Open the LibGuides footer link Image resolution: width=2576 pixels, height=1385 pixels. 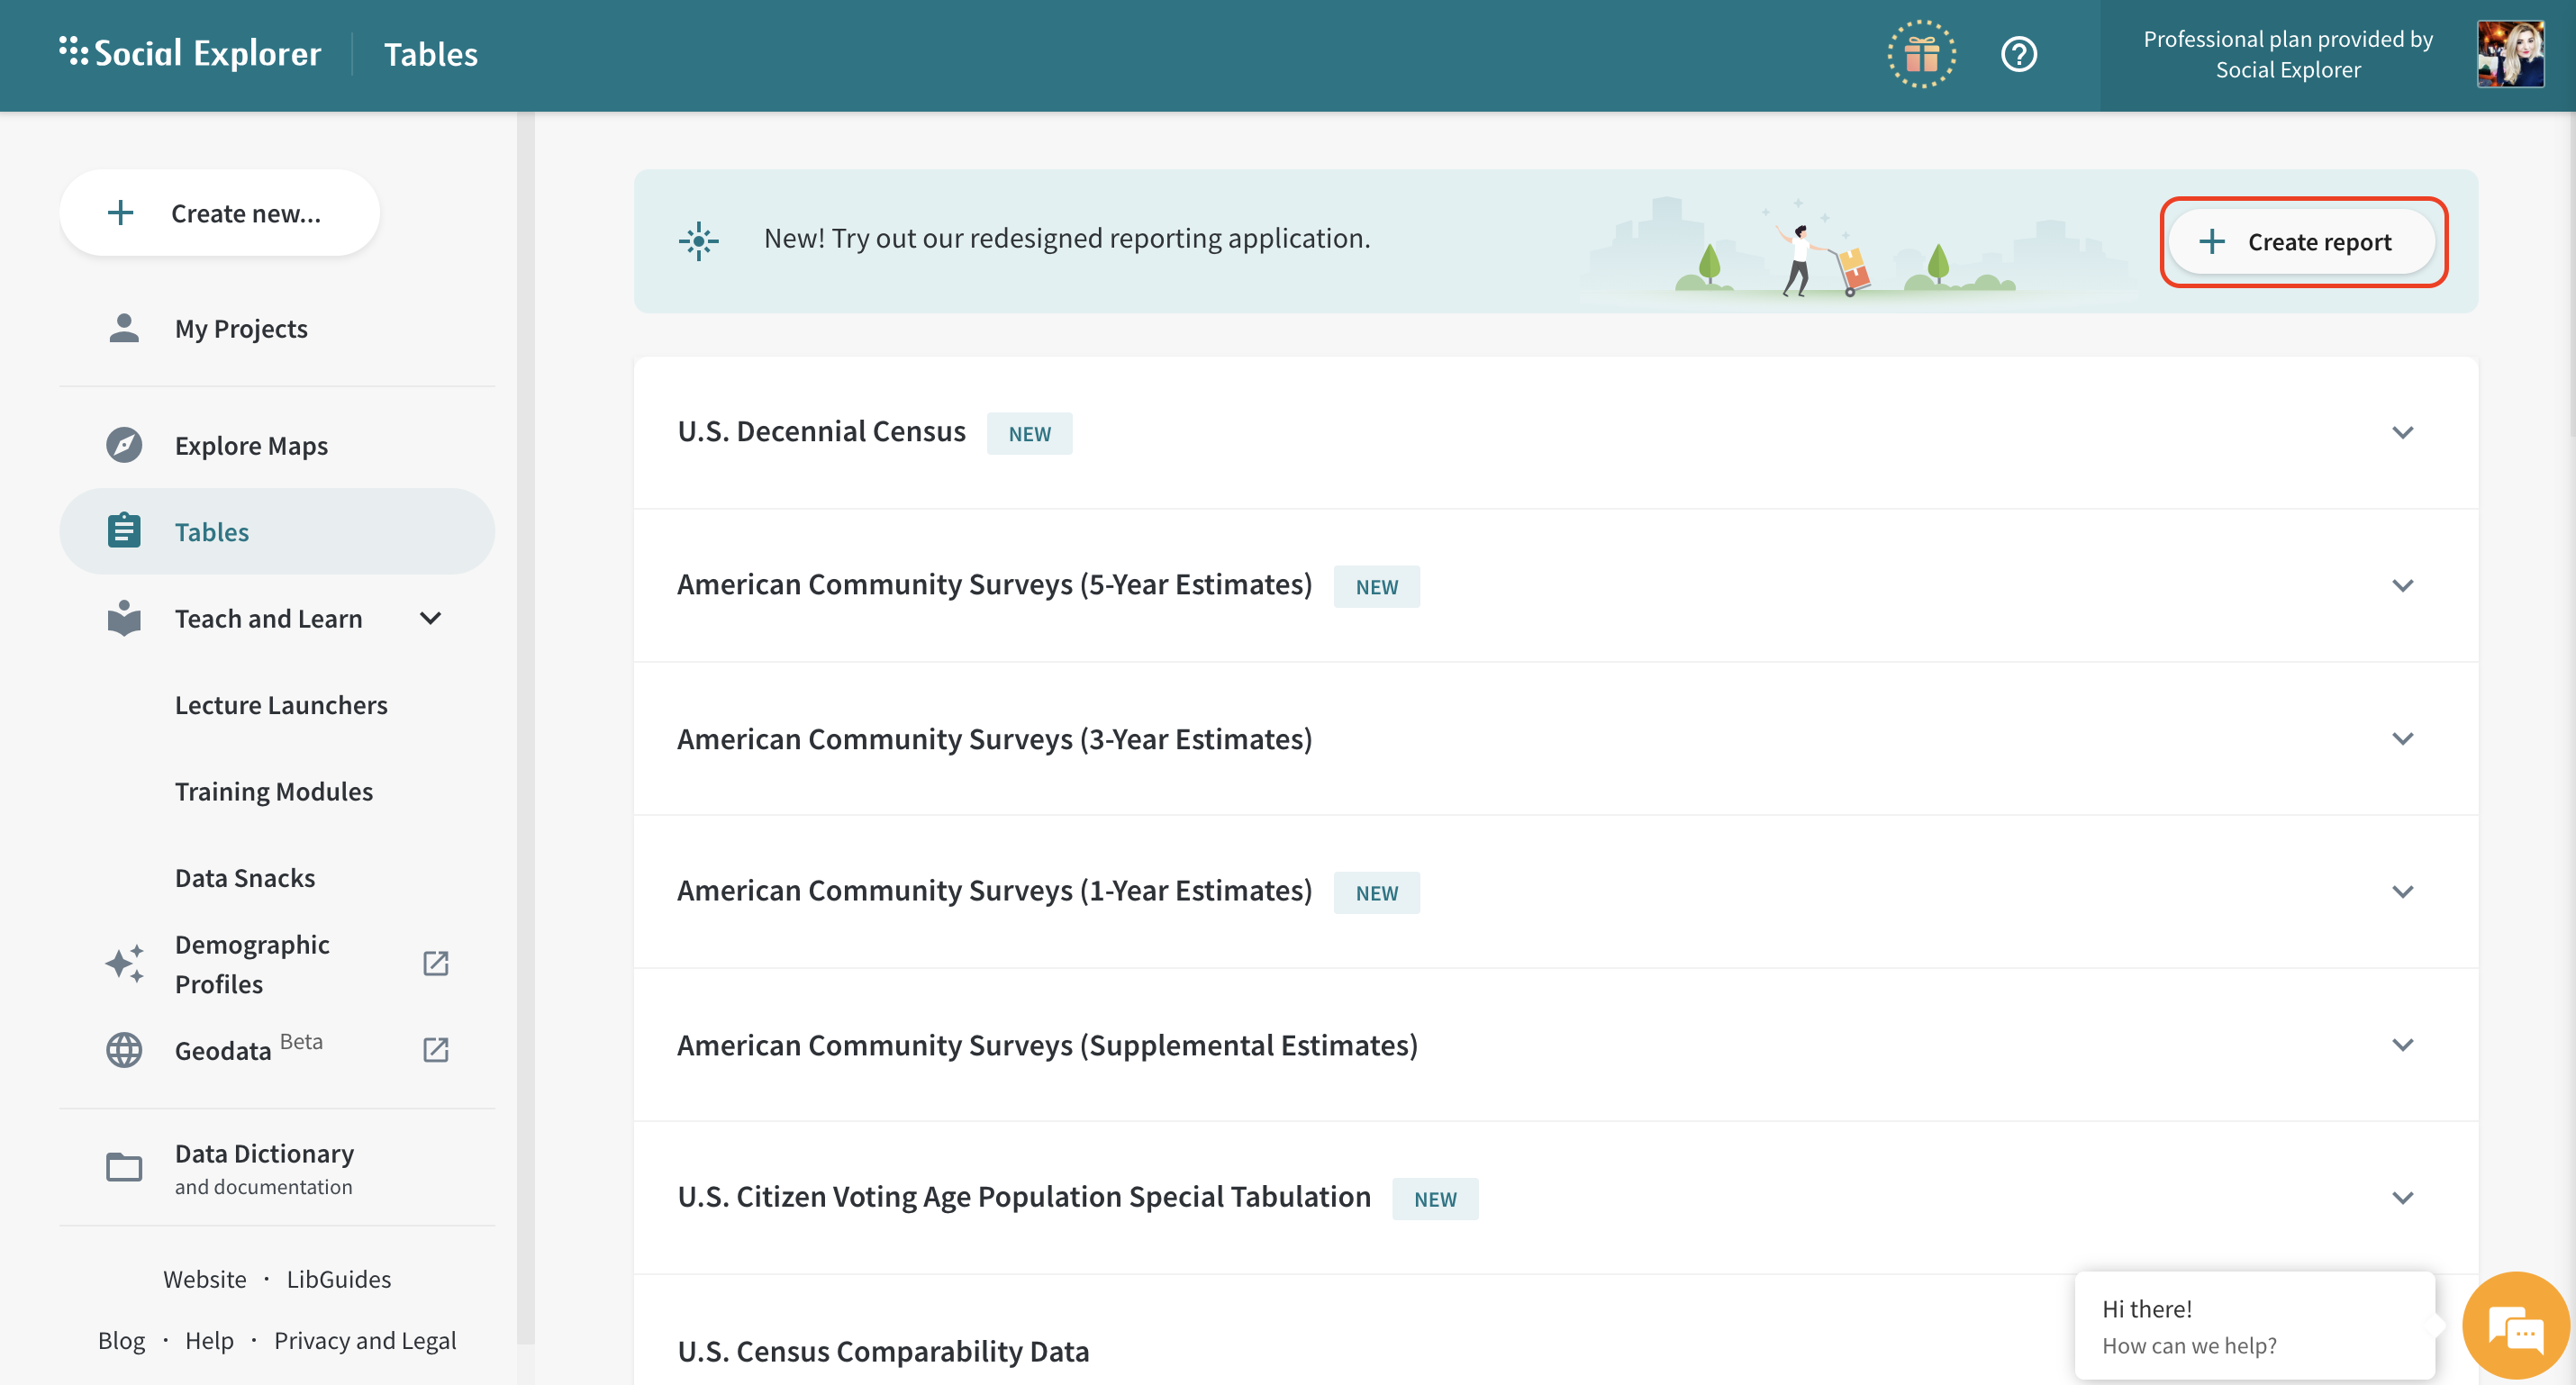[338, 1279]
